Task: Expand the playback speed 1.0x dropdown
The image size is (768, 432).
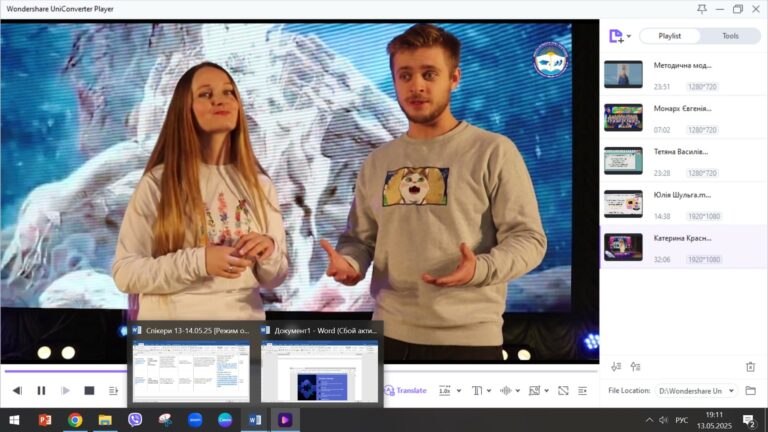Action: 449,391
